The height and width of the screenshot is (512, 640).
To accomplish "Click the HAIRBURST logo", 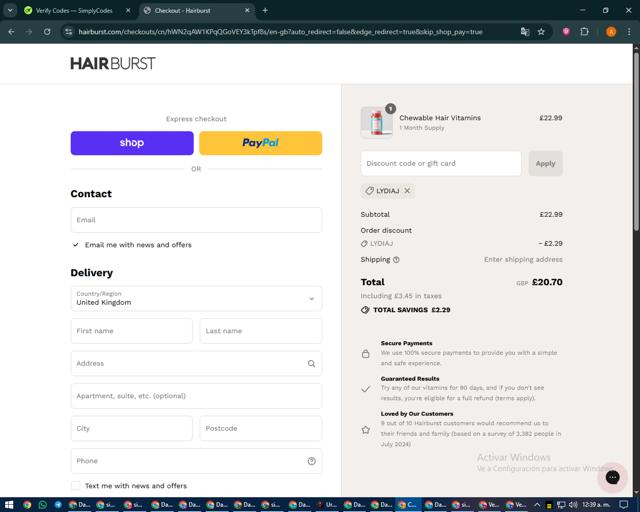I will (113, 64).
